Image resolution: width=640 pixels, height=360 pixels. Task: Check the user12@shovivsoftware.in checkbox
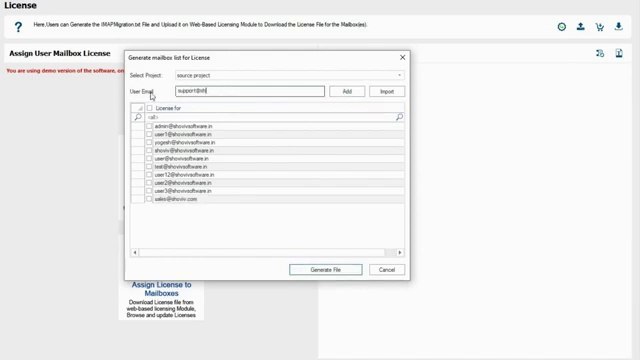(149, 175)
